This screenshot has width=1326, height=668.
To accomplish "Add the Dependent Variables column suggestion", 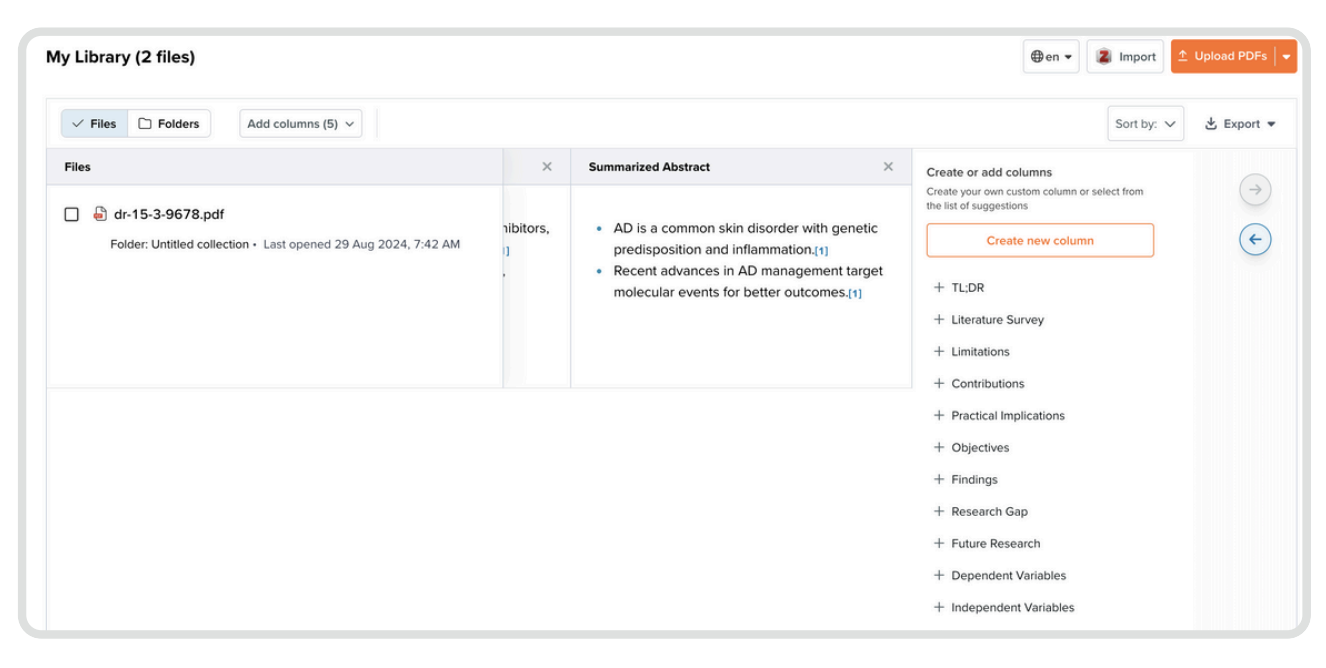I will 999,576.
